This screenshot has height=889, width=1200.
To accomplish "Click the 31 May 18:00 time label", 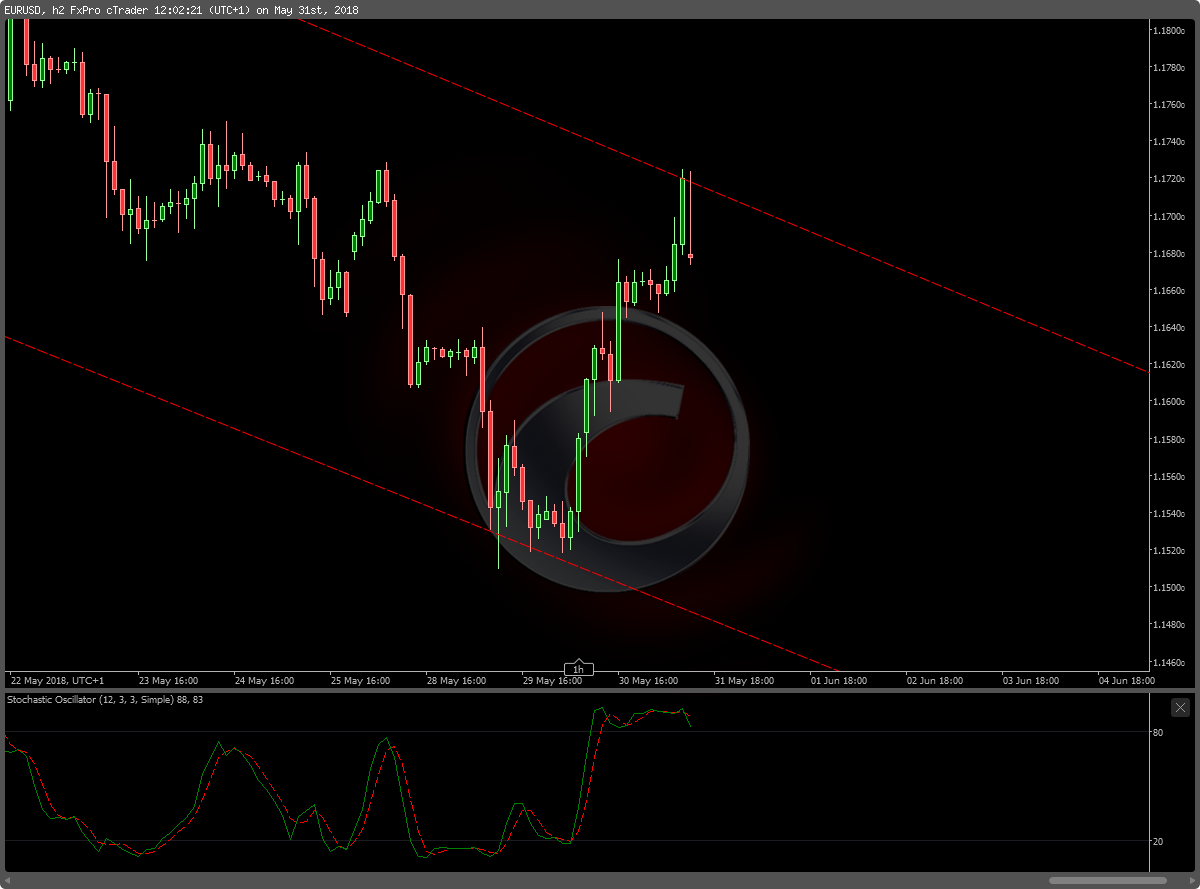I will tap(744, 680).
